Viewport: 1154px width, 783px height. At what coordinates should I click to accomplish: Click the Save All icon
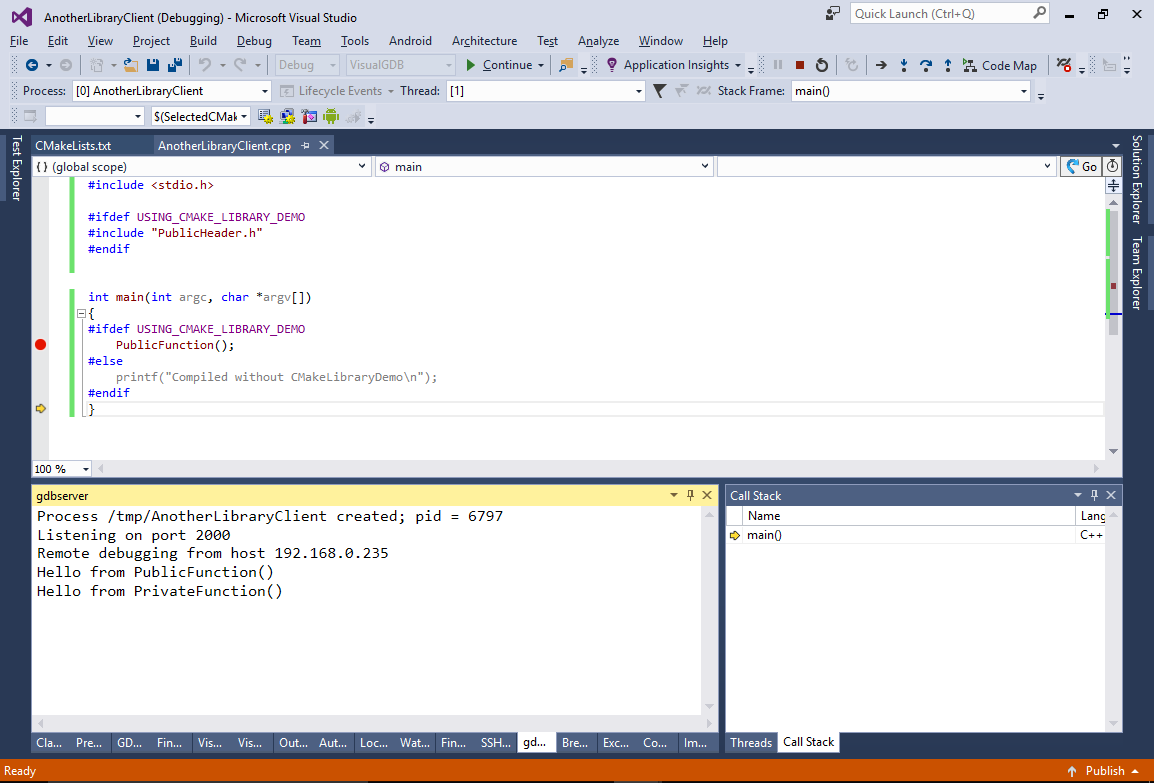(x=175, y=65)
